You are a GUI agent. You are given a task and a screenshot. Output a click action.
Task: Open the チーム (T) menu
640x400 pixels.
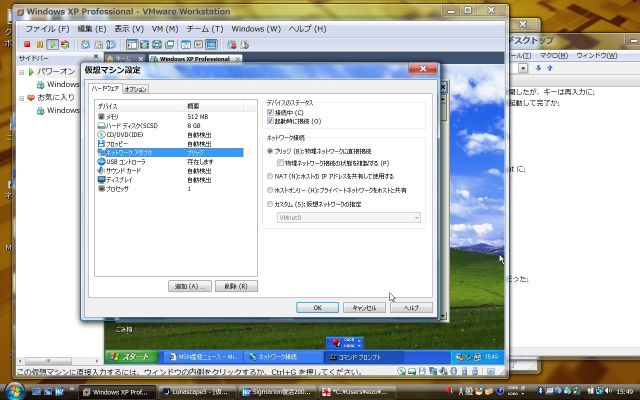205,29
